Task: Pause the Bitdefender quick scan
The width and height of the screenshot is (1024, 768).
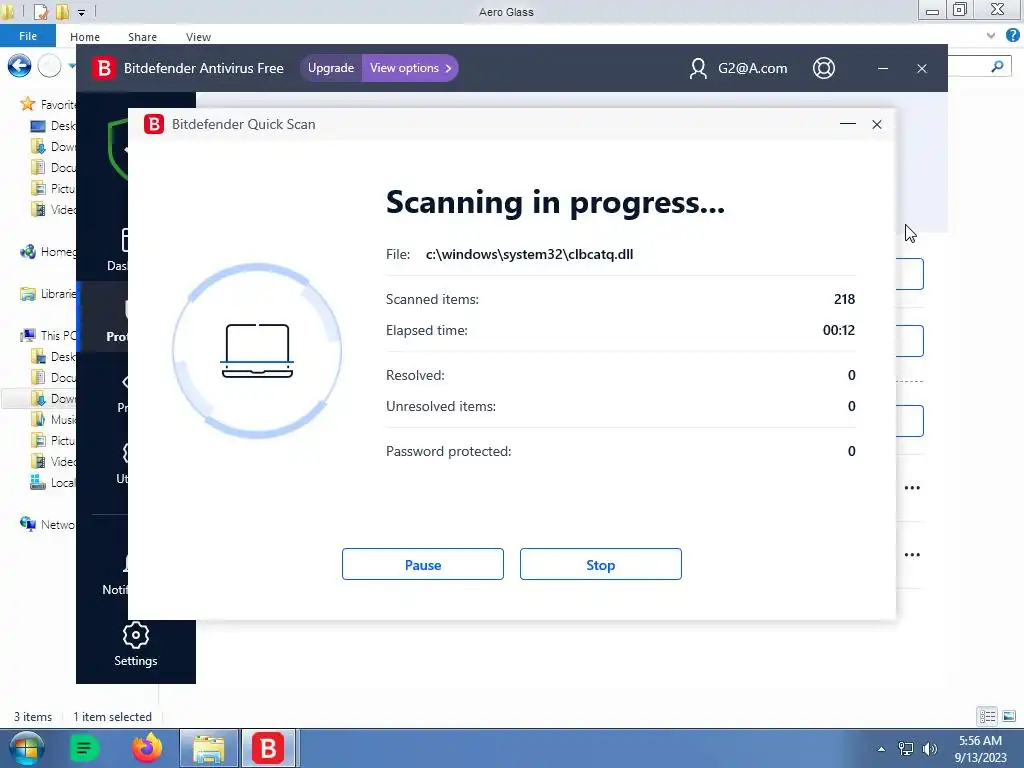Action: coord(423,564)
